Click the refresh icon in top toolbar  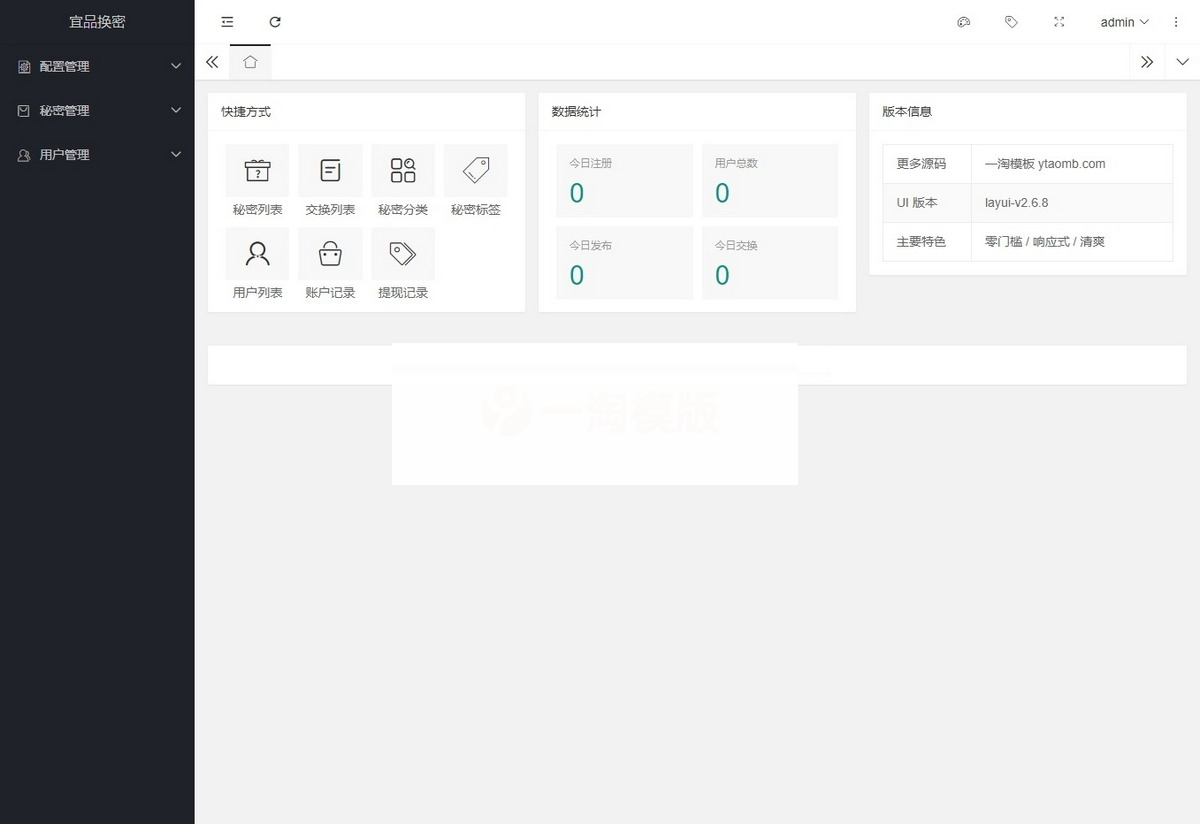tap(275, 22)
